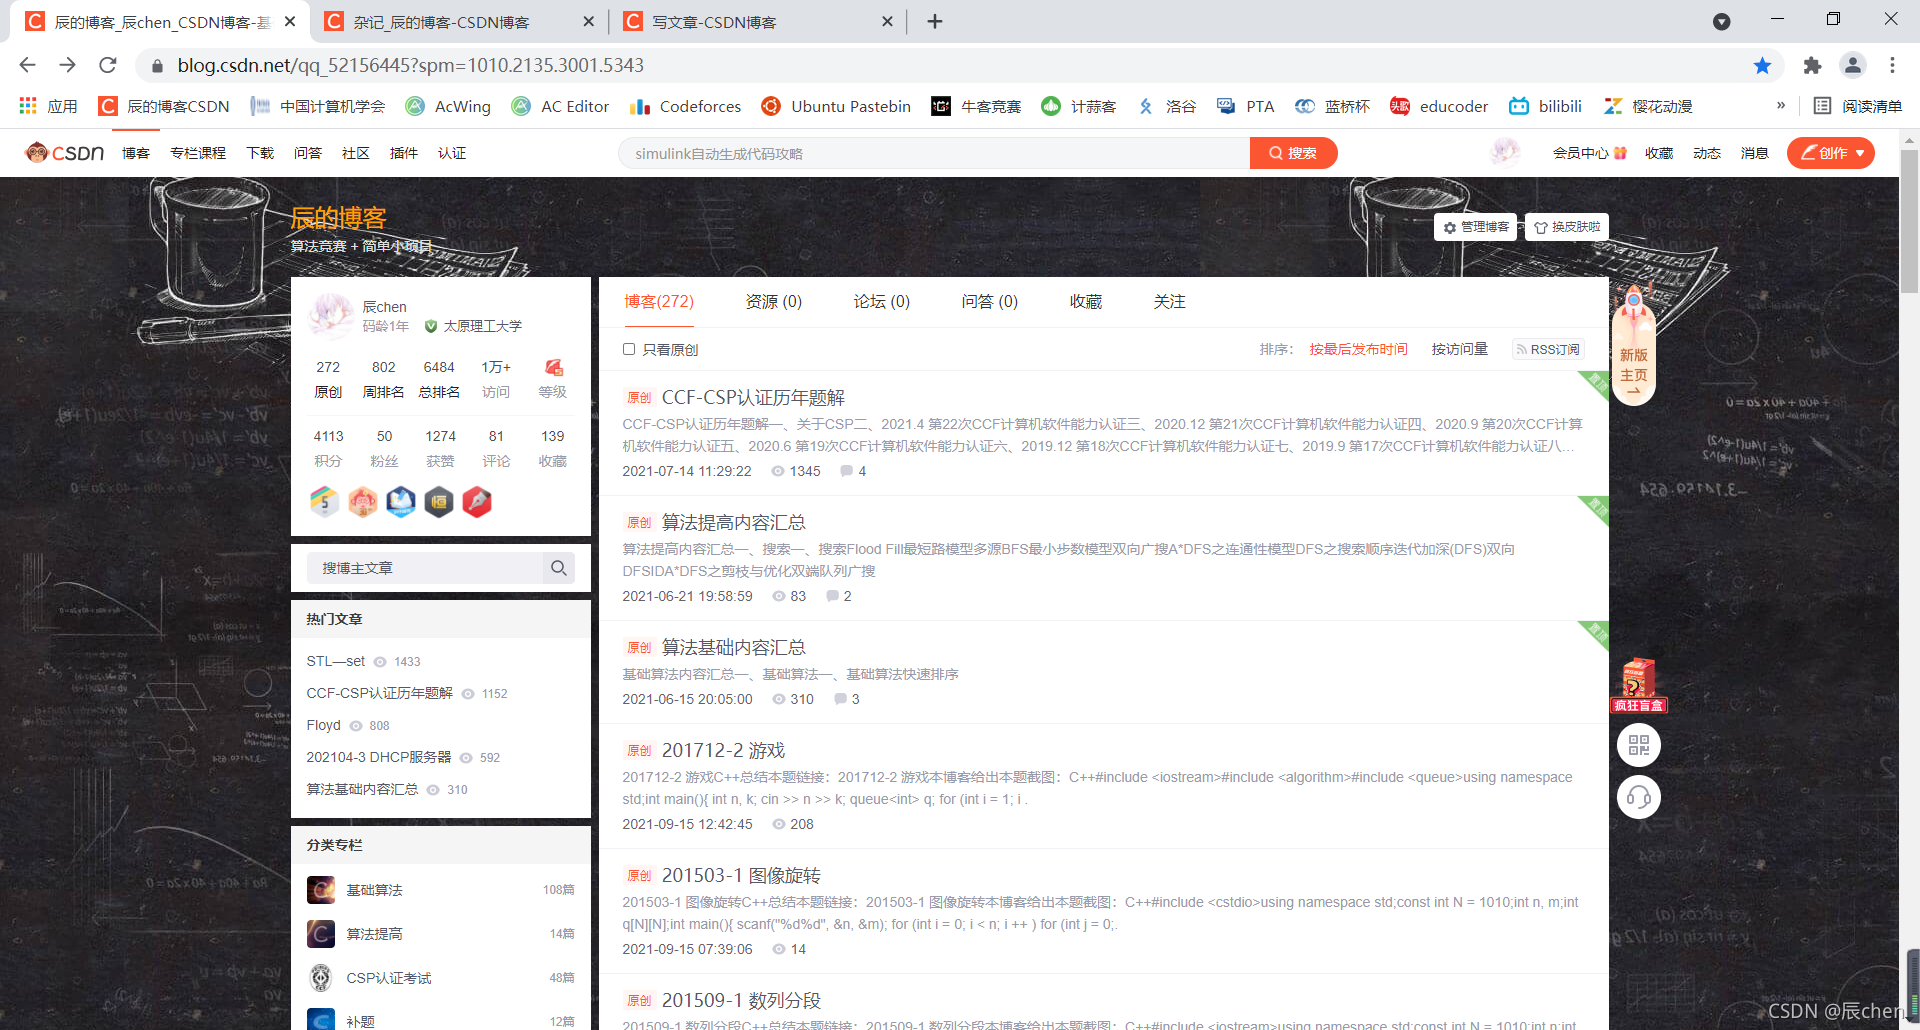Open article 201712-2 游戏
Screen dimensions: 1920x1030
click(x=723, y=750)
